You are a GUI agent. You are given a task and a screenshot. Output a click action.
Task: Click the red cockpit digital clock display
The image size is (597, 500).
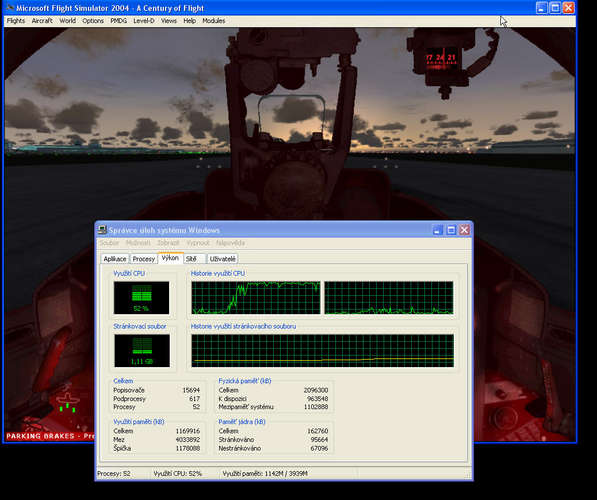(441, 58)
